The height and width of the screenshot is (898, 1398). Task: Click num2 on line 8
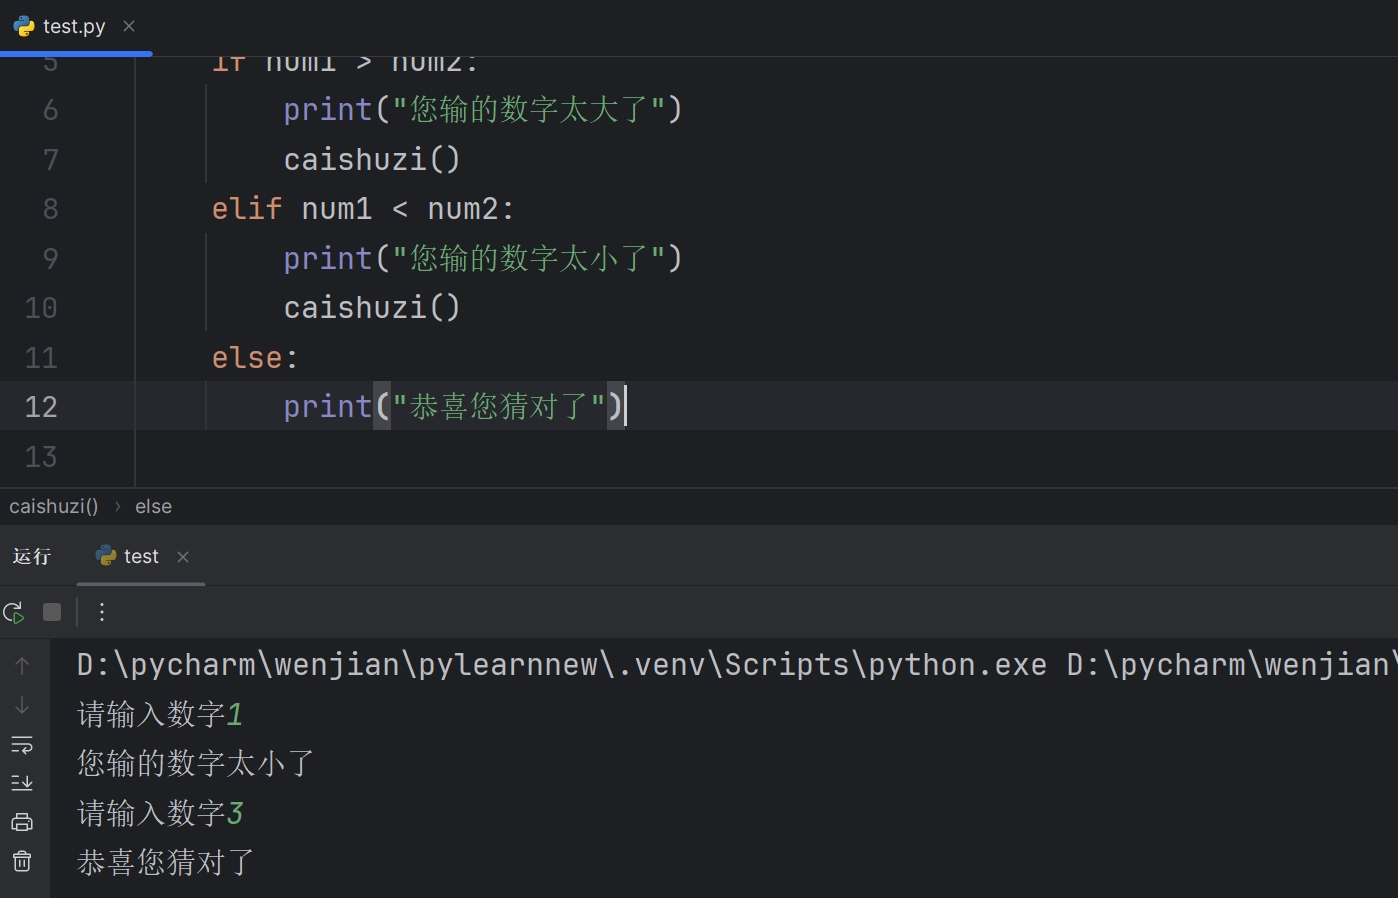point(463,208)
